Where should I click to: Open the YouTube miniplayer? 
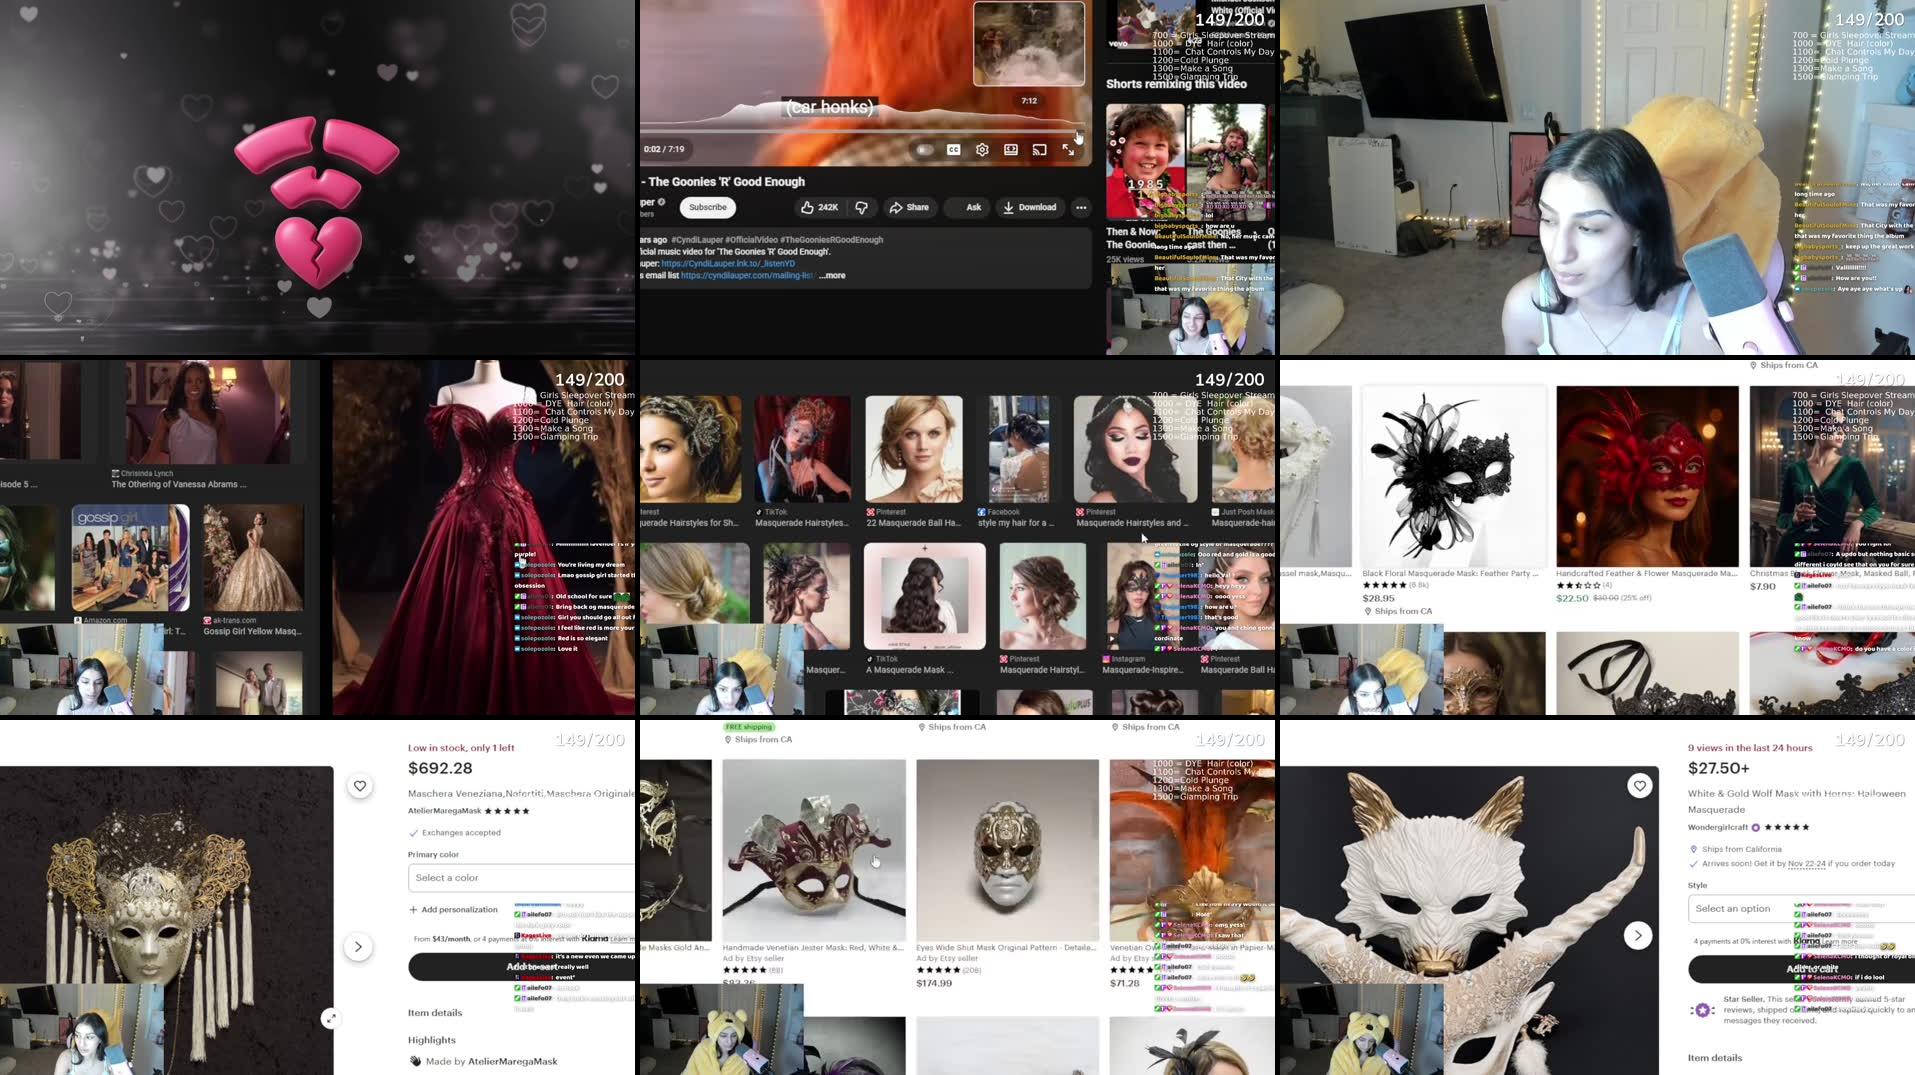[x=1010, y=148]
